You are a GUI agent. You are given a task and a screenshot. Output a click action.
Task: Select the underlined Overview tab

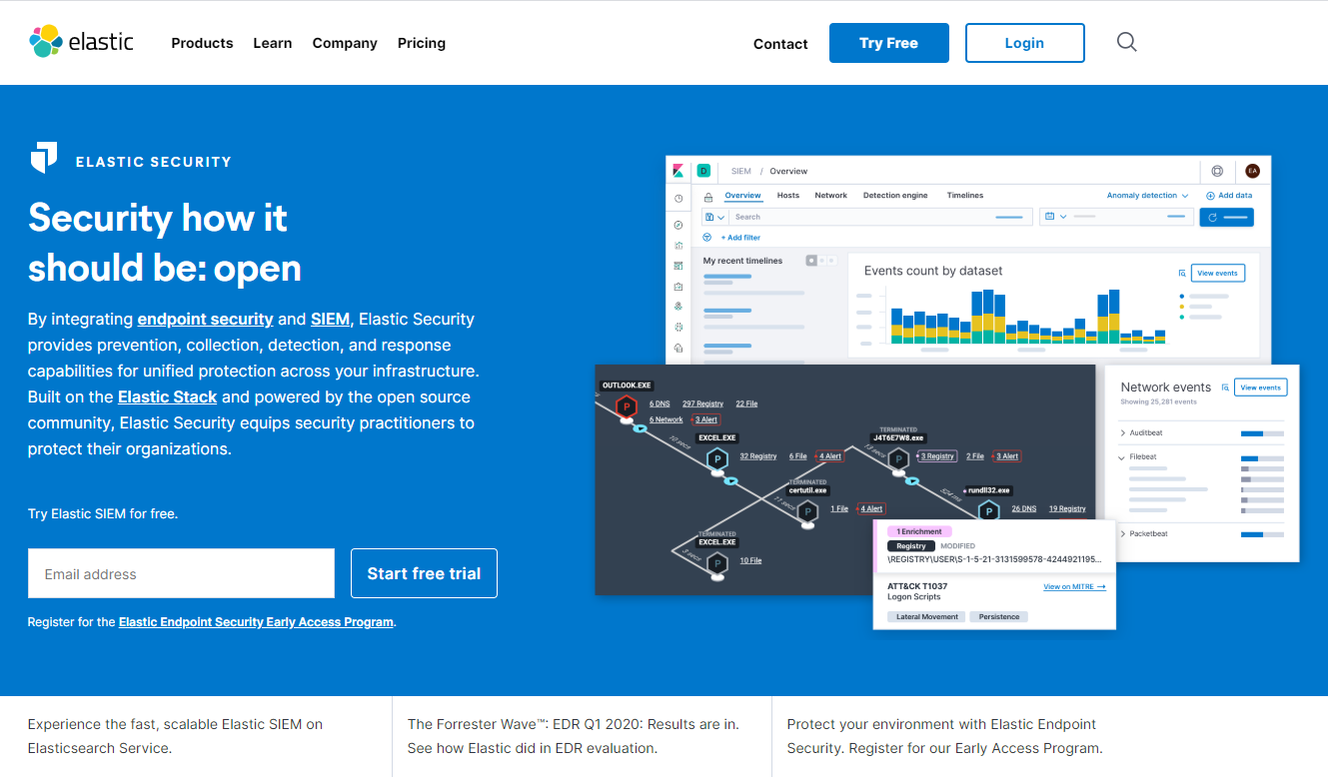[743, 196]
